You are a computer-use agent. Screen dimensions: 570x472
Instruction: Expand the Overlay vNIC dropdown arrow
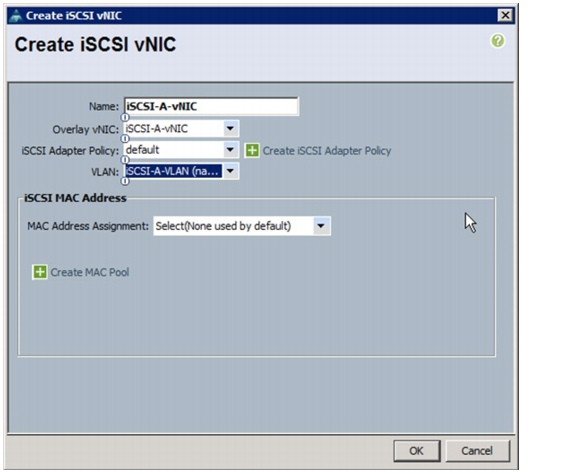(x=230, y=128)
